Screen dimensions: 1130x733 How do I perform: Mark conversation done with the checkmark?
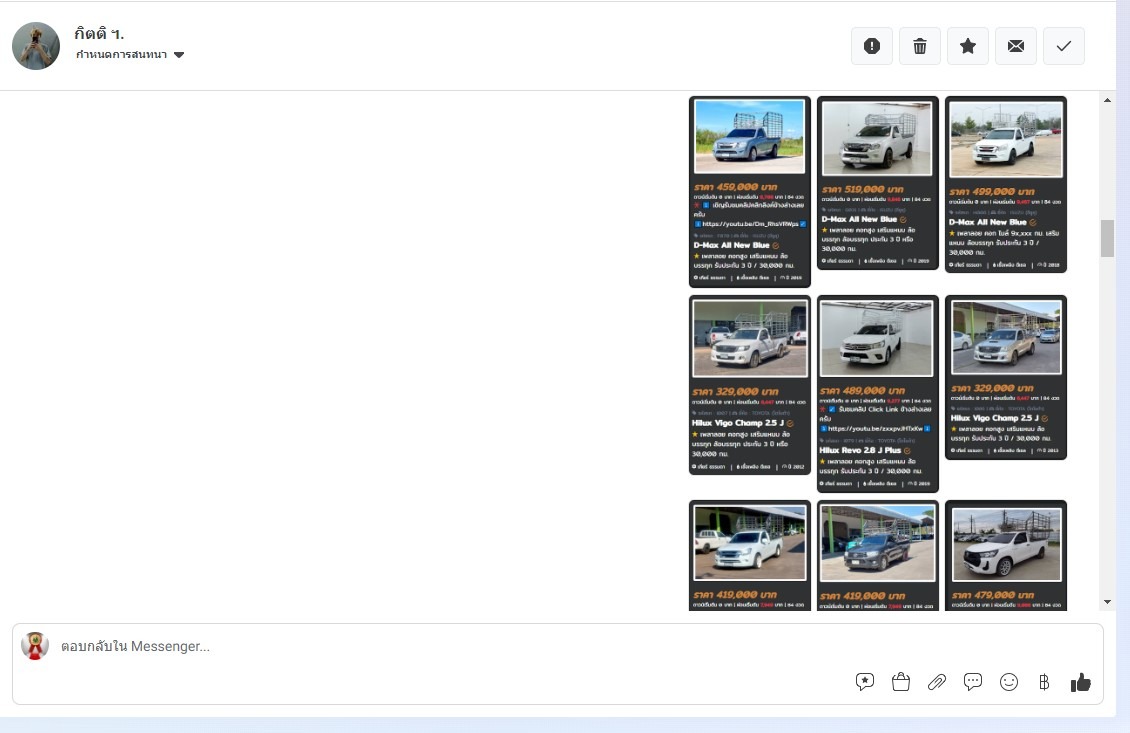1064,46
